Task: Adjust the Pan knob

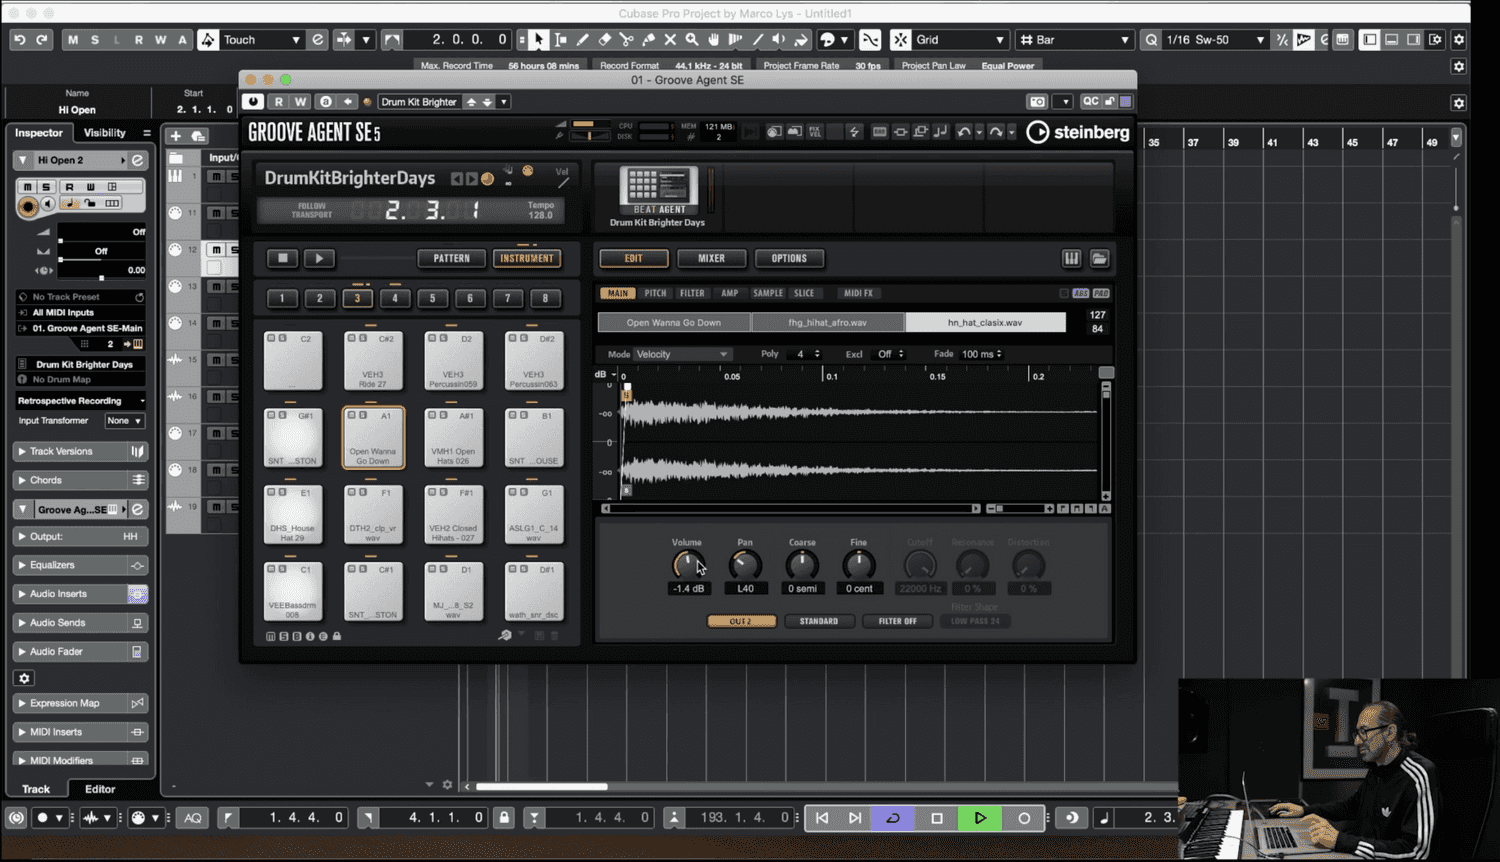Action: [745, 565]
